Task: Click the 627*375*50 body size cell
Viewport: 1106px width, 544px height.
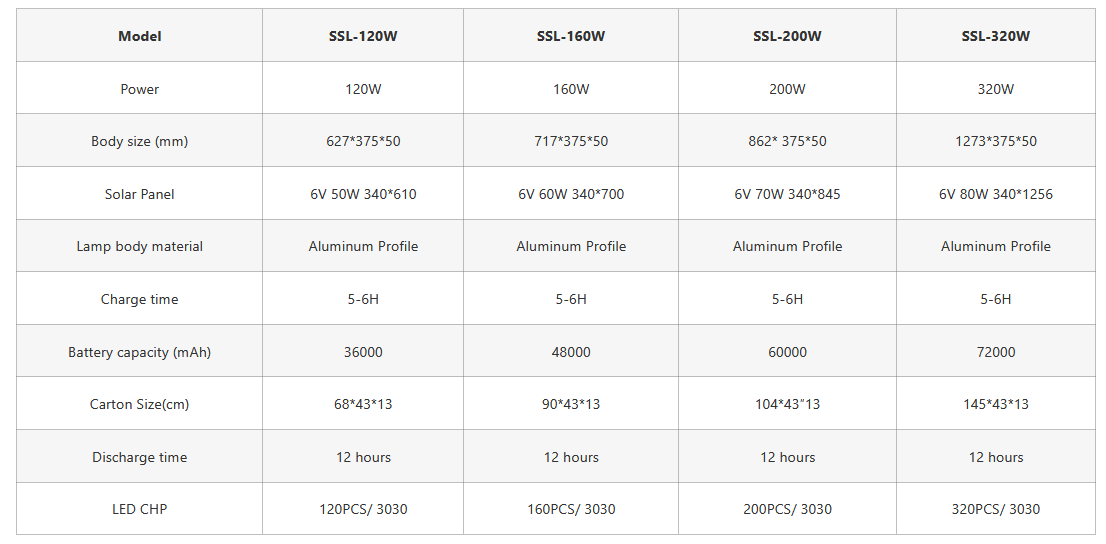Action: 363,141
